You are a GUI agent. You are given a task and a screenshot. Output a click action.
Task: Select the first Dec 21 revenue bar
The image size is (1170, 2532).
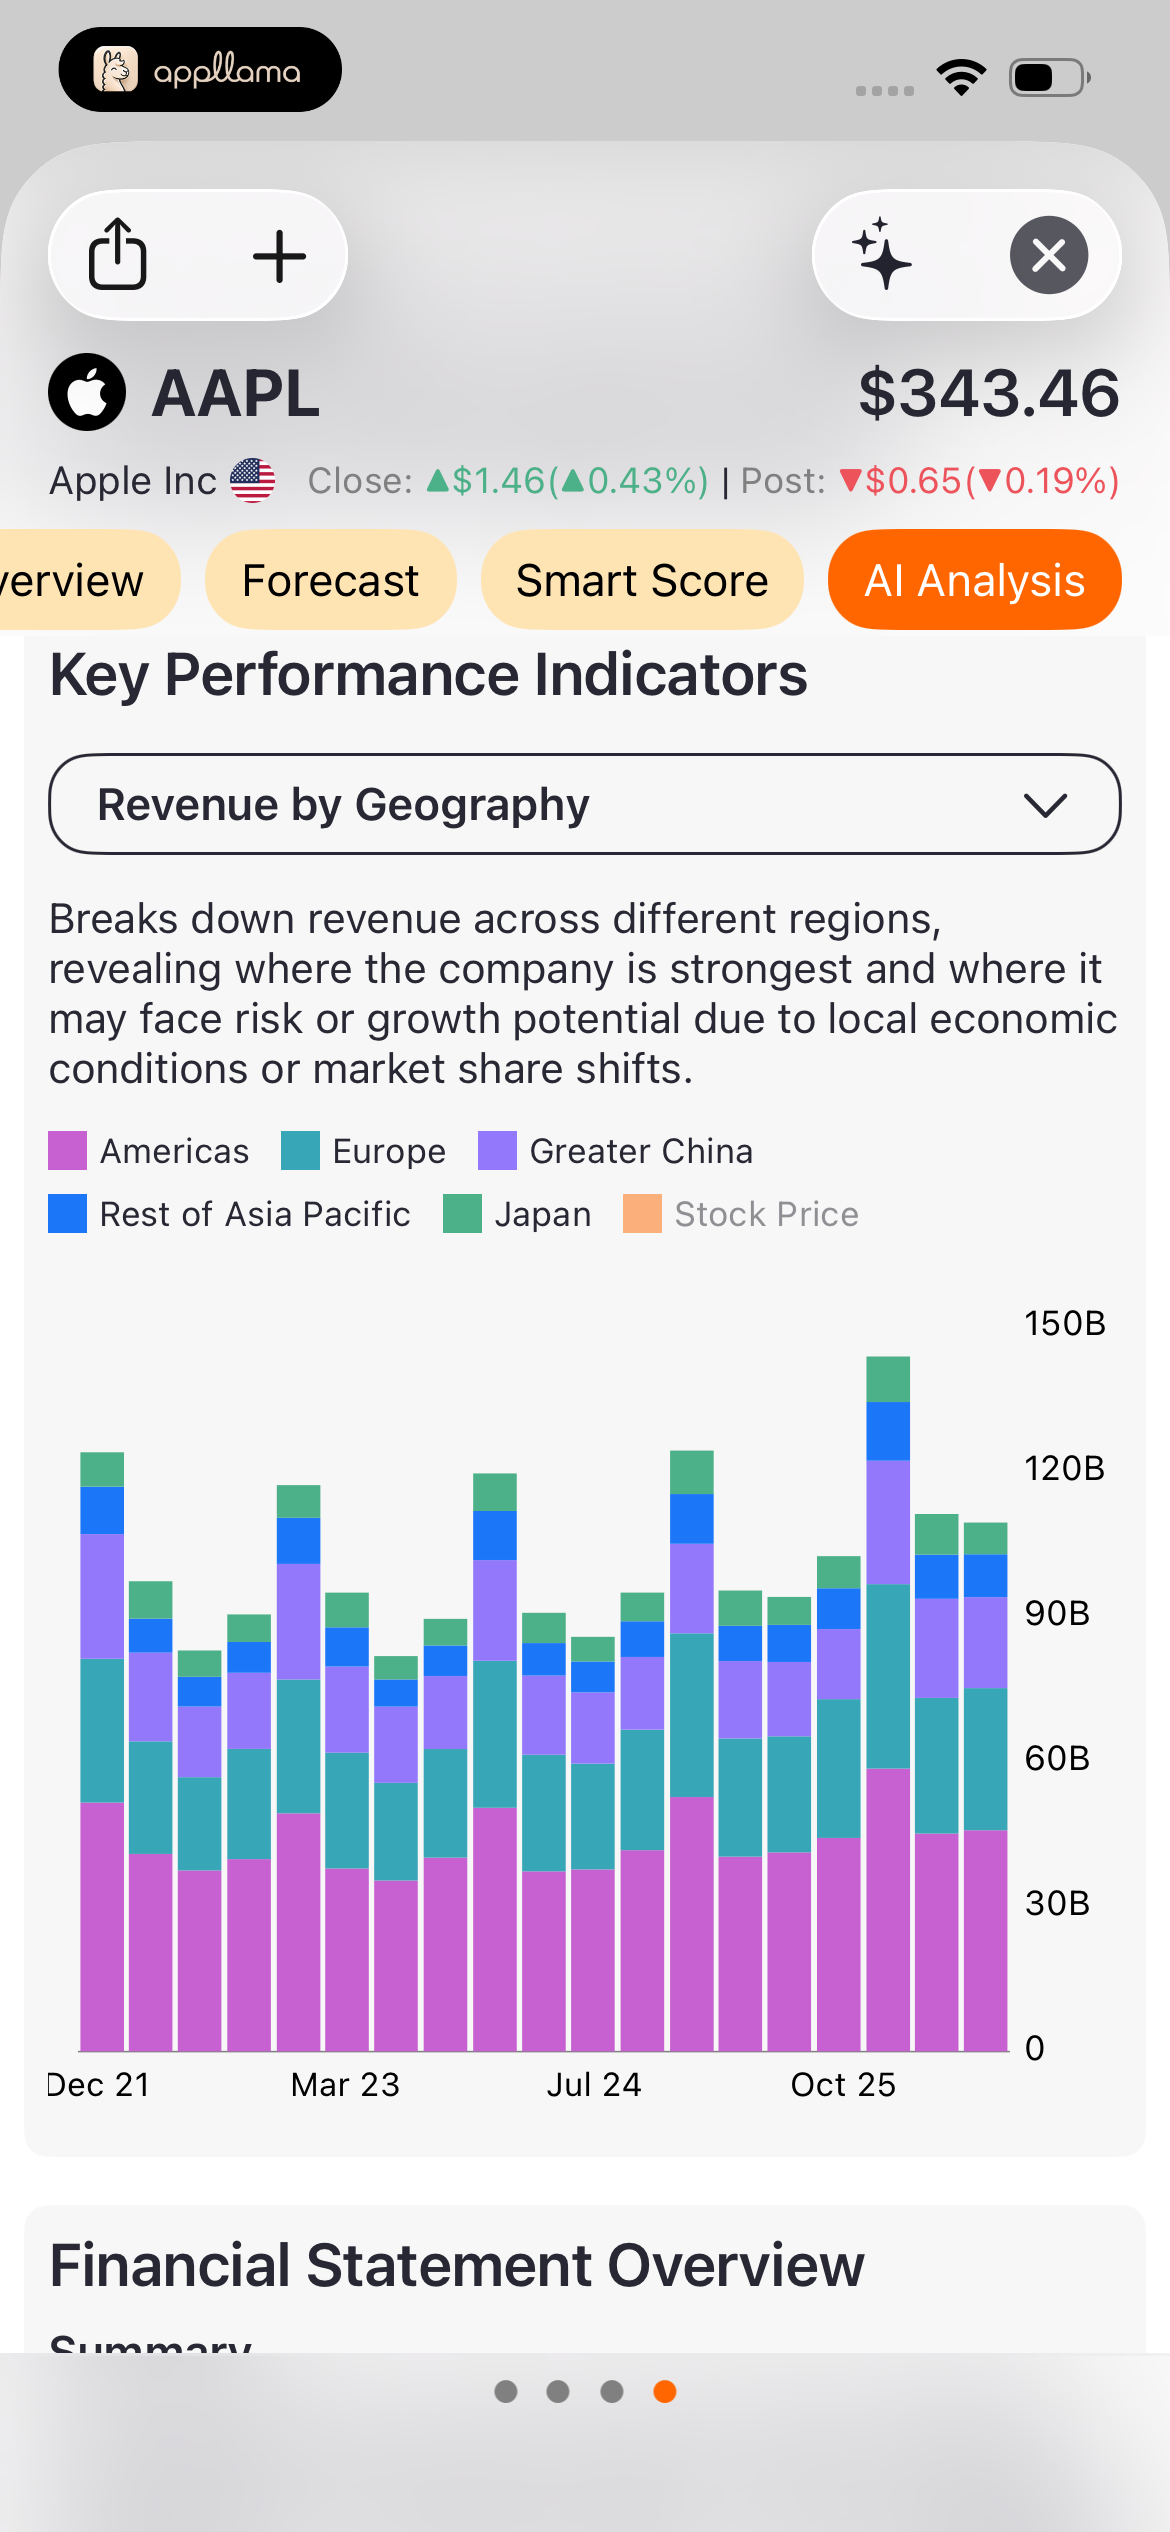pos(102,1751)
